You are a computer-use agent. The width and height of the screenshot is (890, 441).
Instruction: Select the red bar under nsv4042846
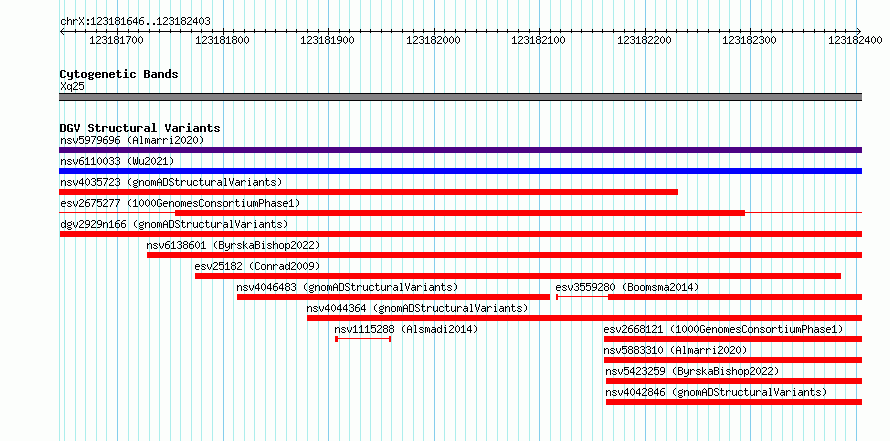(x=734, y=402)
